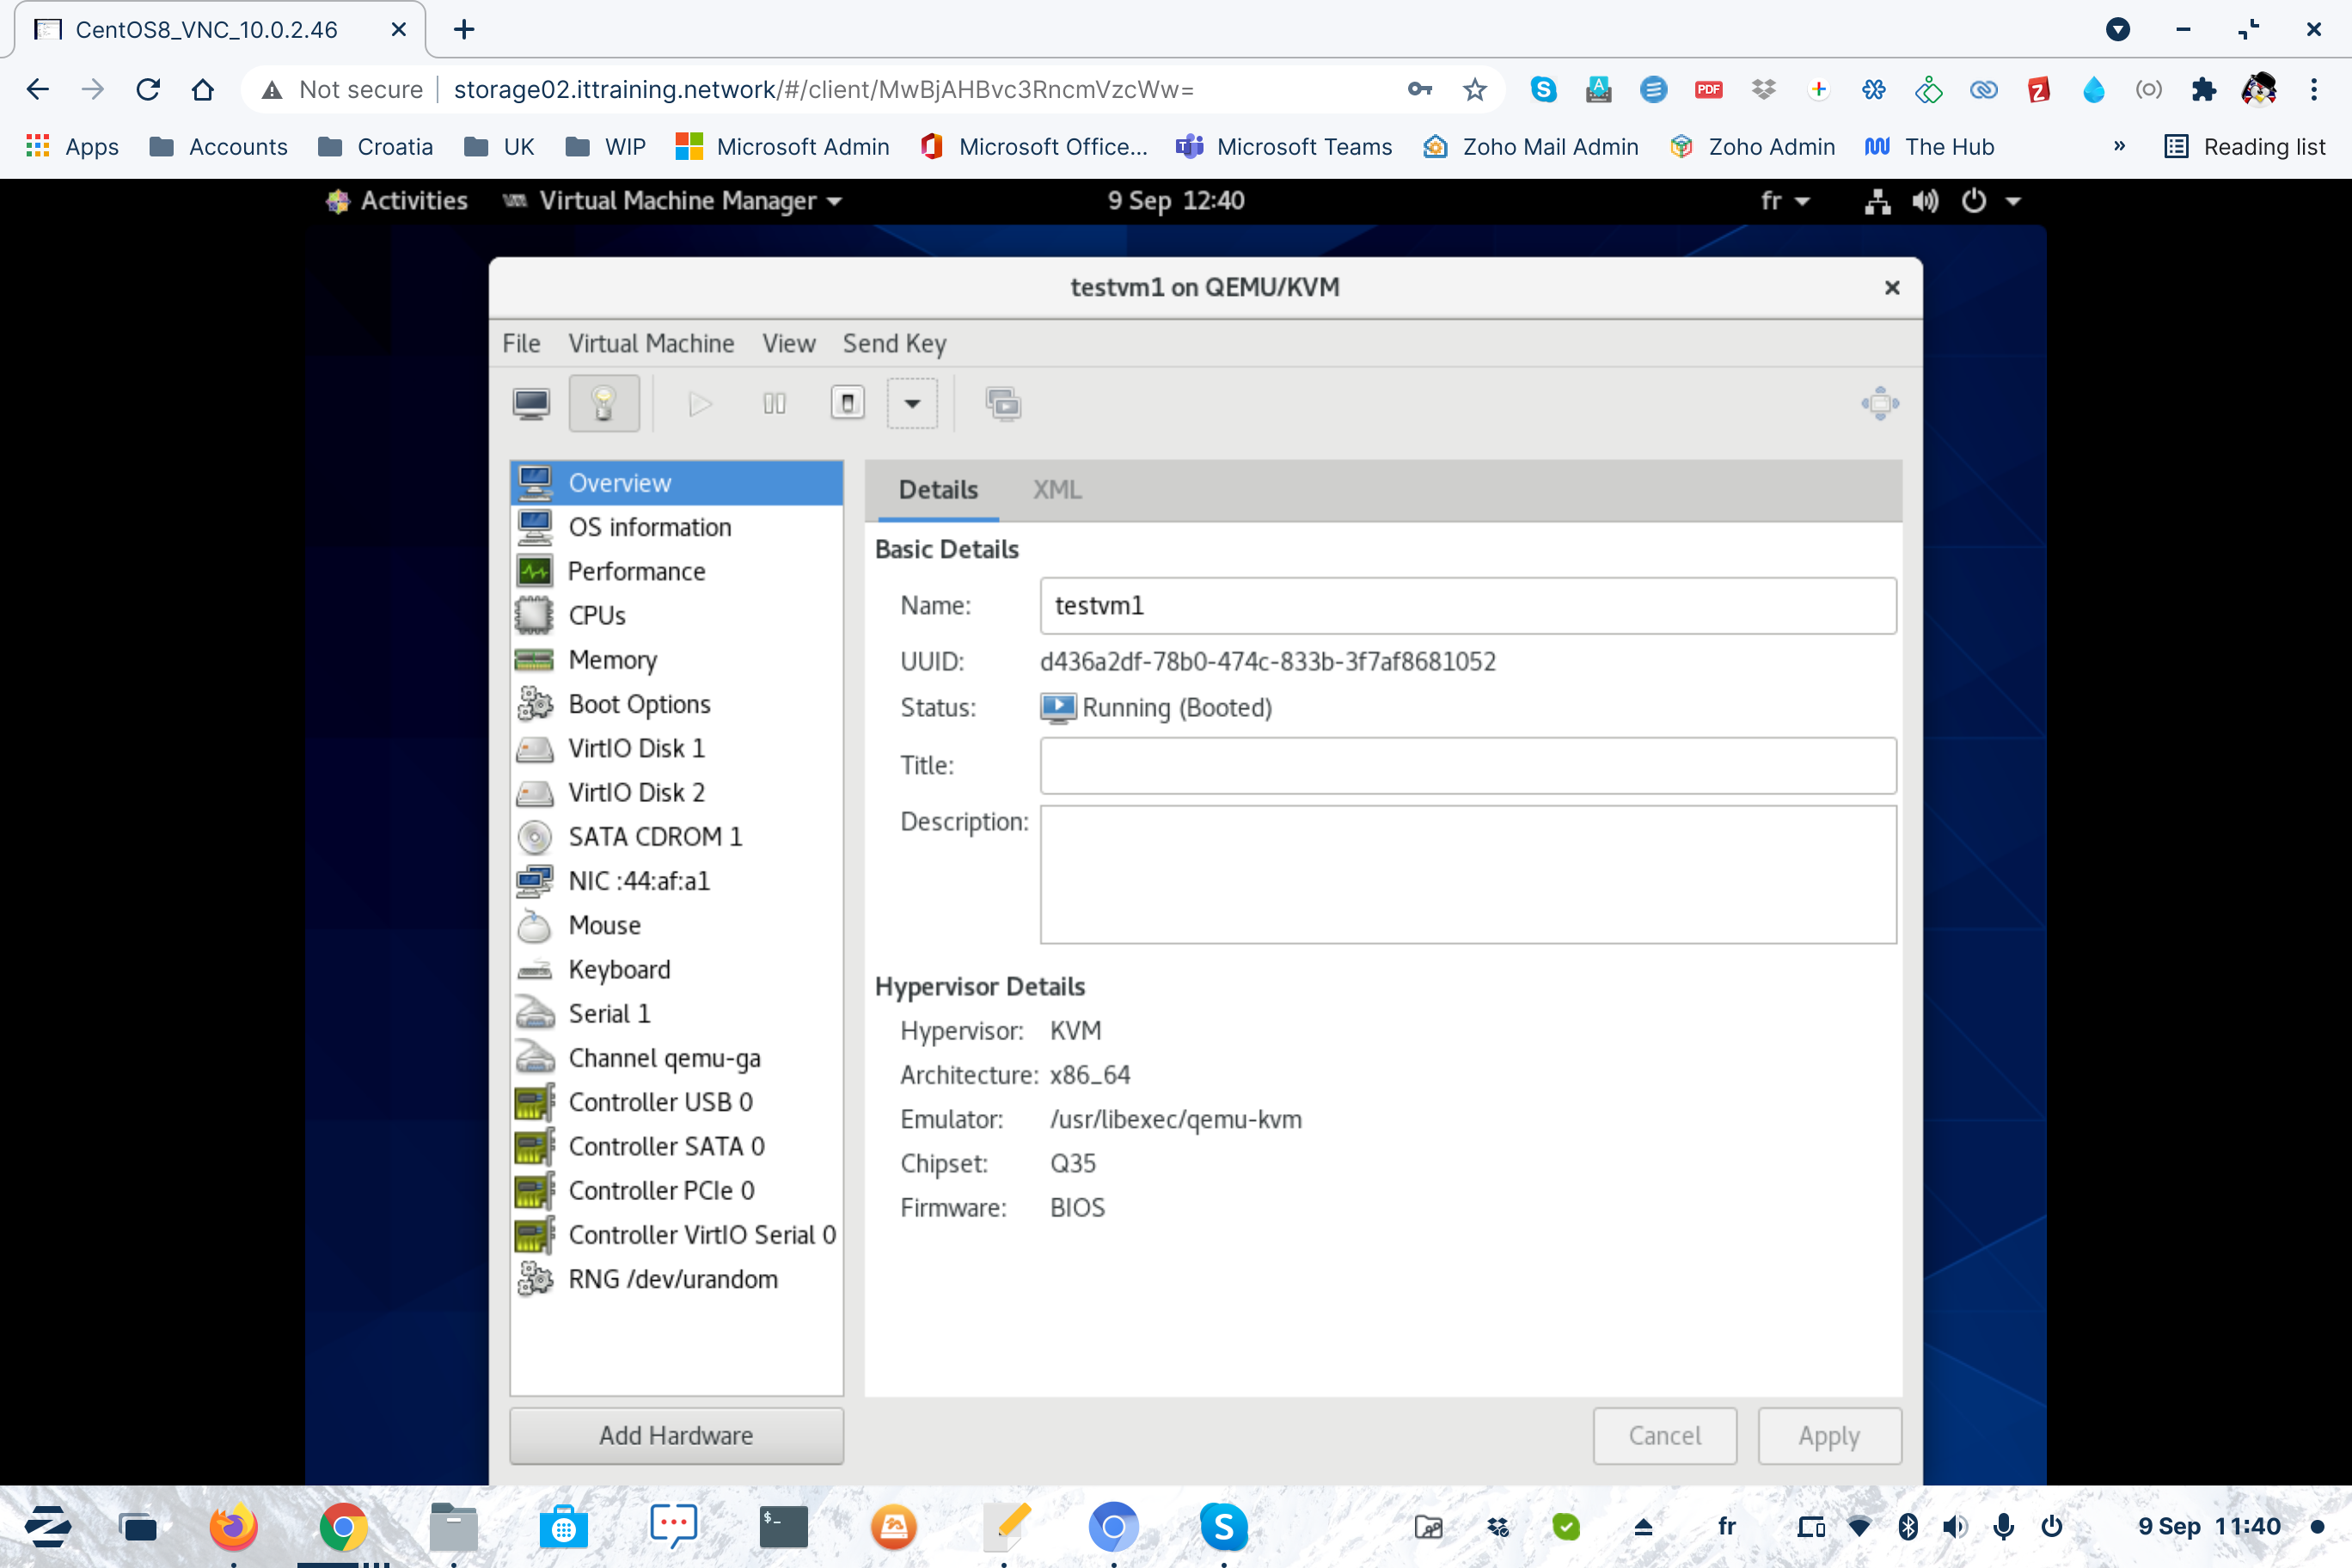The height and width of the screenshot is (1568, 2352).
Task: Open the Skype browser extension
Action: [1543, 89]
